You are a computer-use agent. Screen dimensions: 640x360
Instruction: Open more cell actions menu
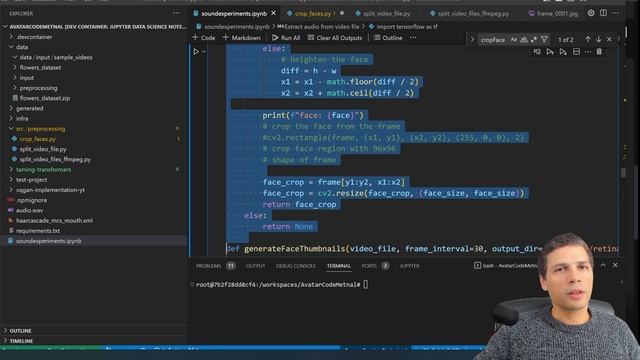point(588,52)
